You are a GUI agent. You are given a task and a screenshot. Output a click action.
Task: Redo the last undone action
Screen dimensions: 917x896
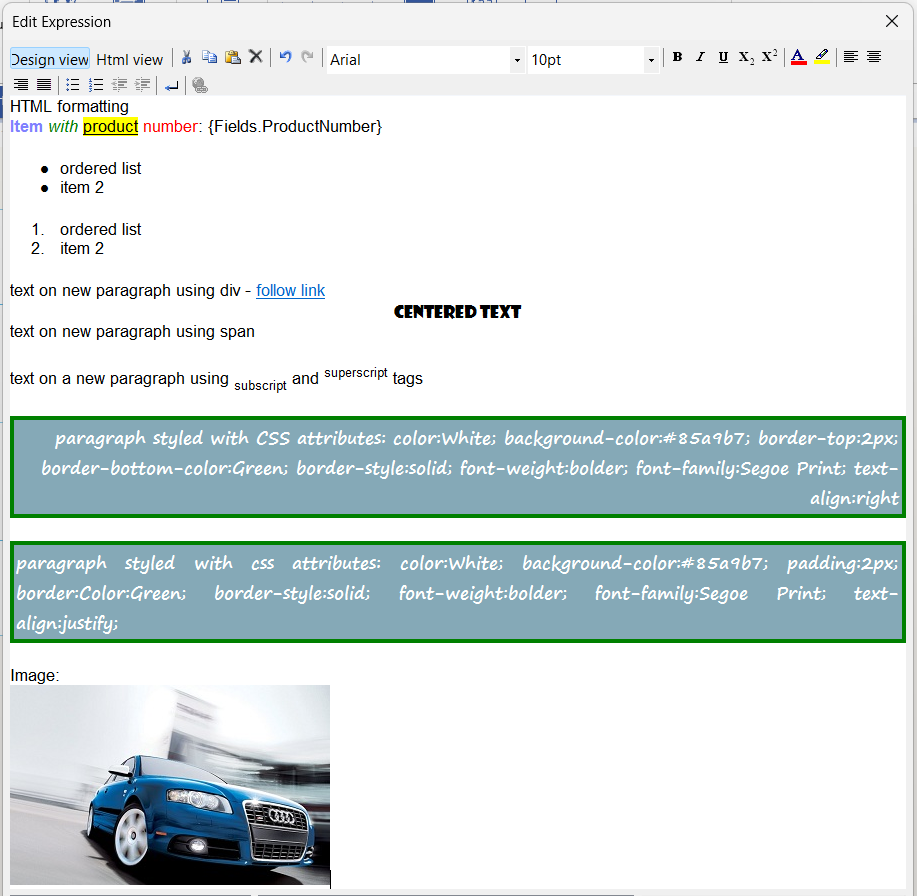pos(307,57)
